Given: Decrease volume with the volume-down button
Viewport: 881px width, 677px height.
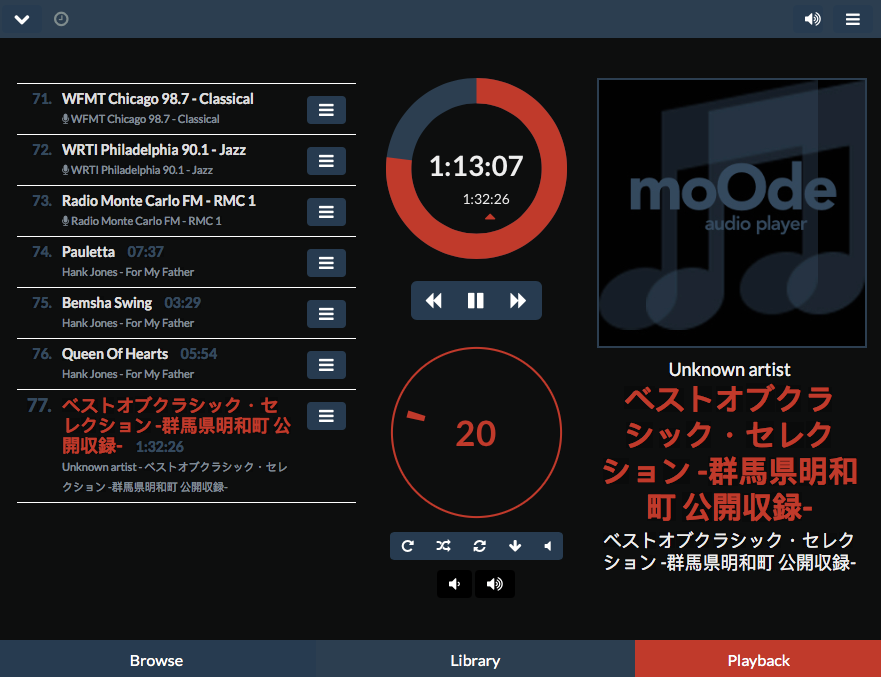Looking at the screenshot, I should coord(455,584).
